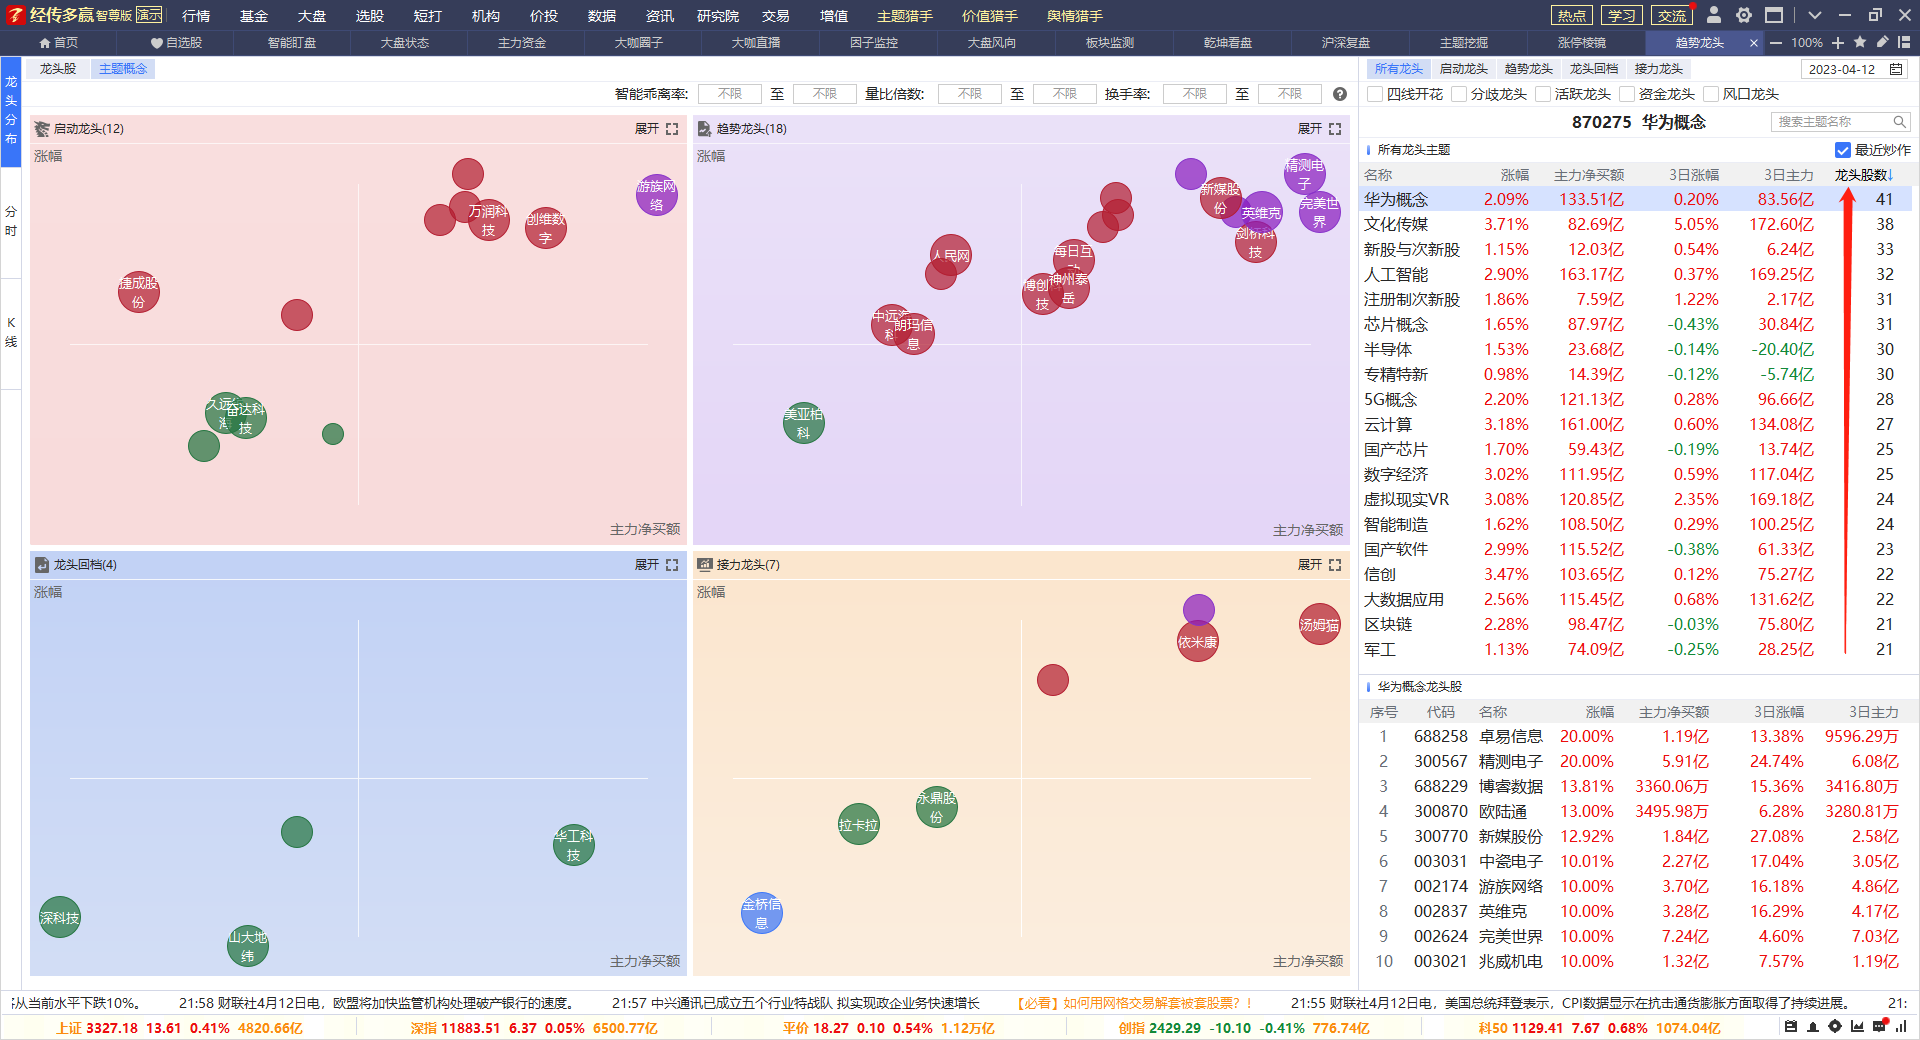Expand the 龙头回档 panel via 展开
The image size is (1920, 1040).
click(647, 565)
